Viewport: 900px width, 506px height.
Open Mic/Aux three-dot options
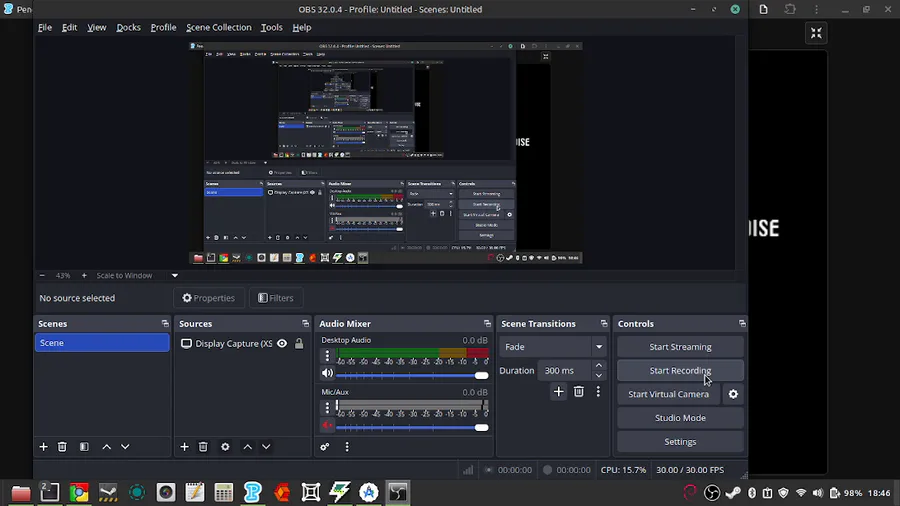pos(327,407)
